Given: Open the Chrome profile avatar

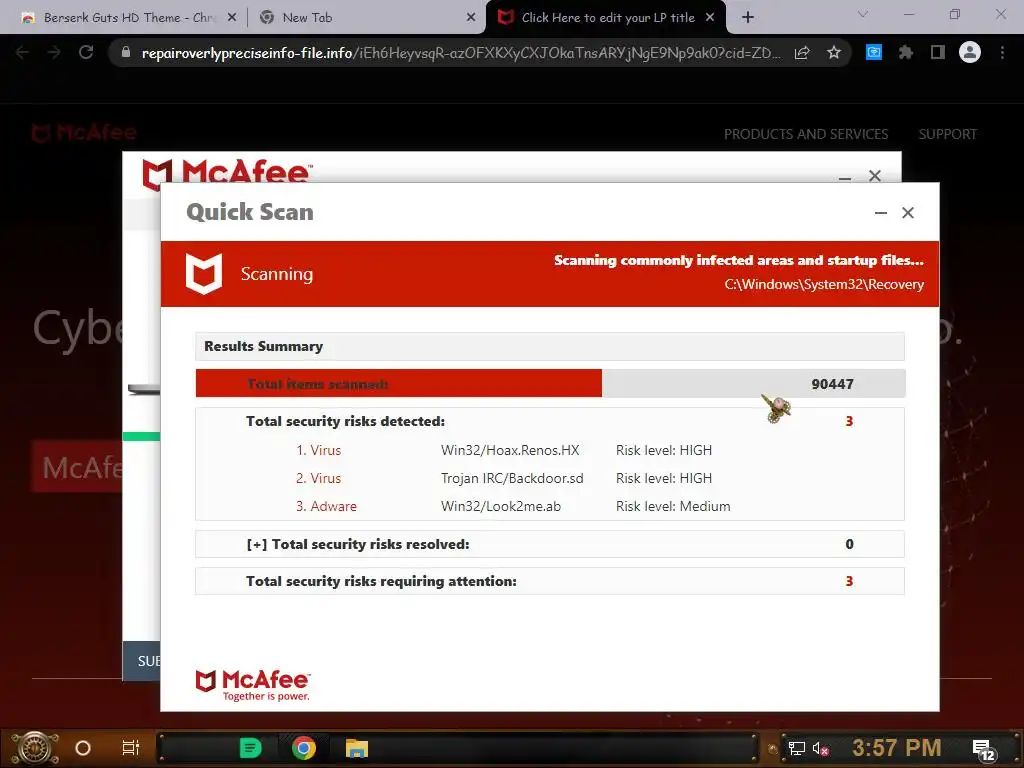Looking at the screenshot, I should pos(970,52).
